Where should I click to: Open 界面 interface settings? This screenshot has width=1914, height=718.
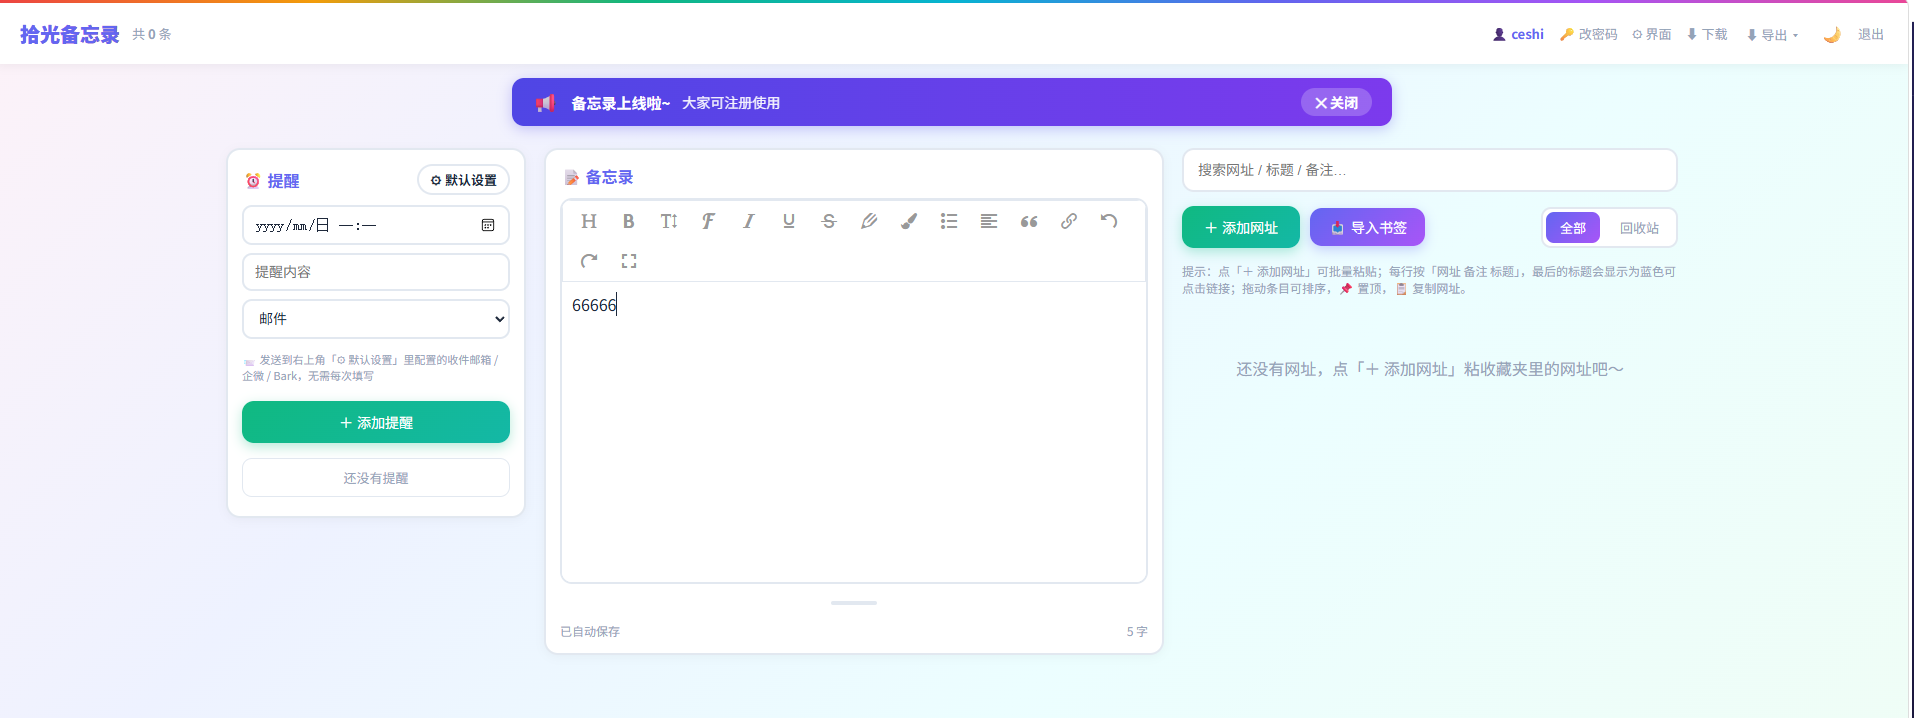click(x=1652, y=34)
